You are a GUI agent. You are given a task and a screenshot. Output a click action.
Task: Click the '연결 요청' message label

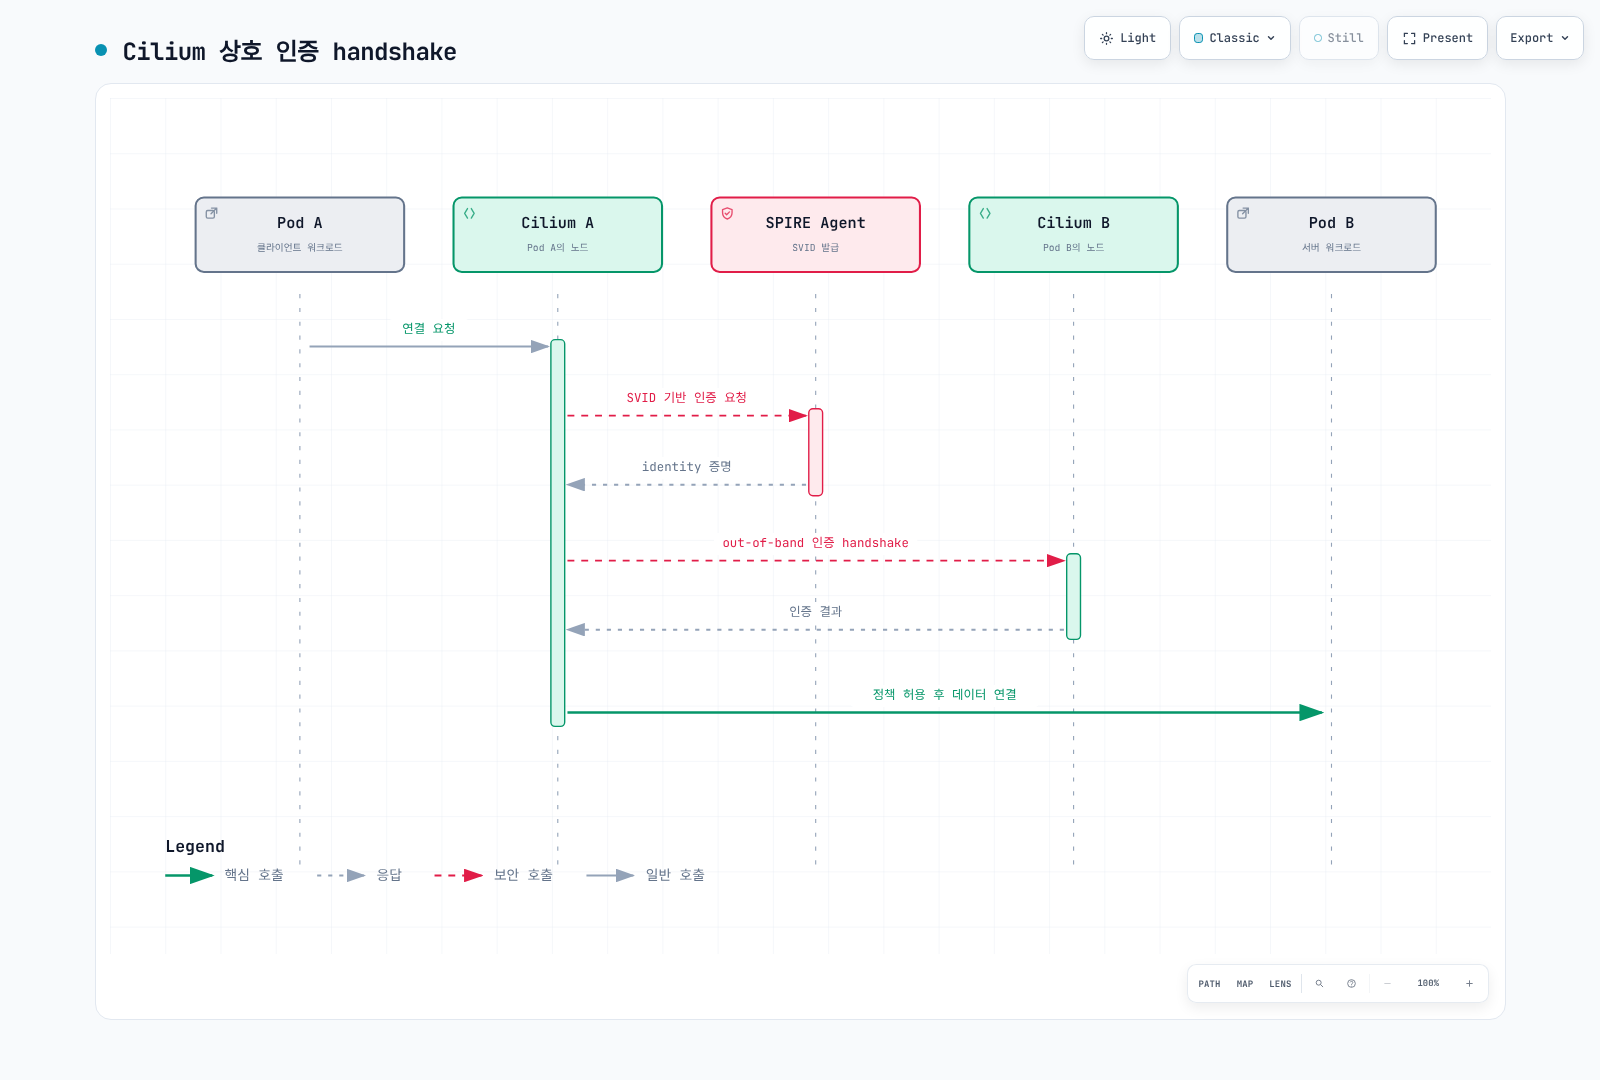click(x=429, y=328)
